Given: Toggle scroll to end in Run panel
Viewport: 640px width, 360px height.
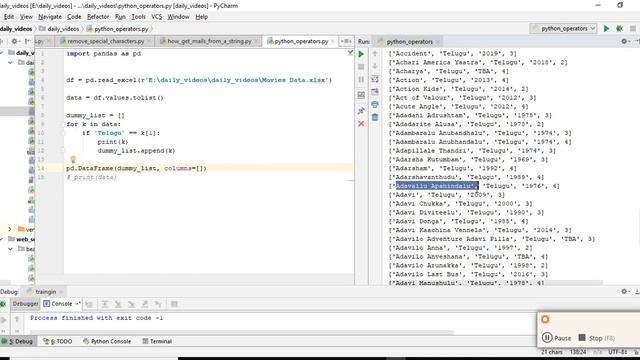Looking at the screenshot, I should (375, 92).
